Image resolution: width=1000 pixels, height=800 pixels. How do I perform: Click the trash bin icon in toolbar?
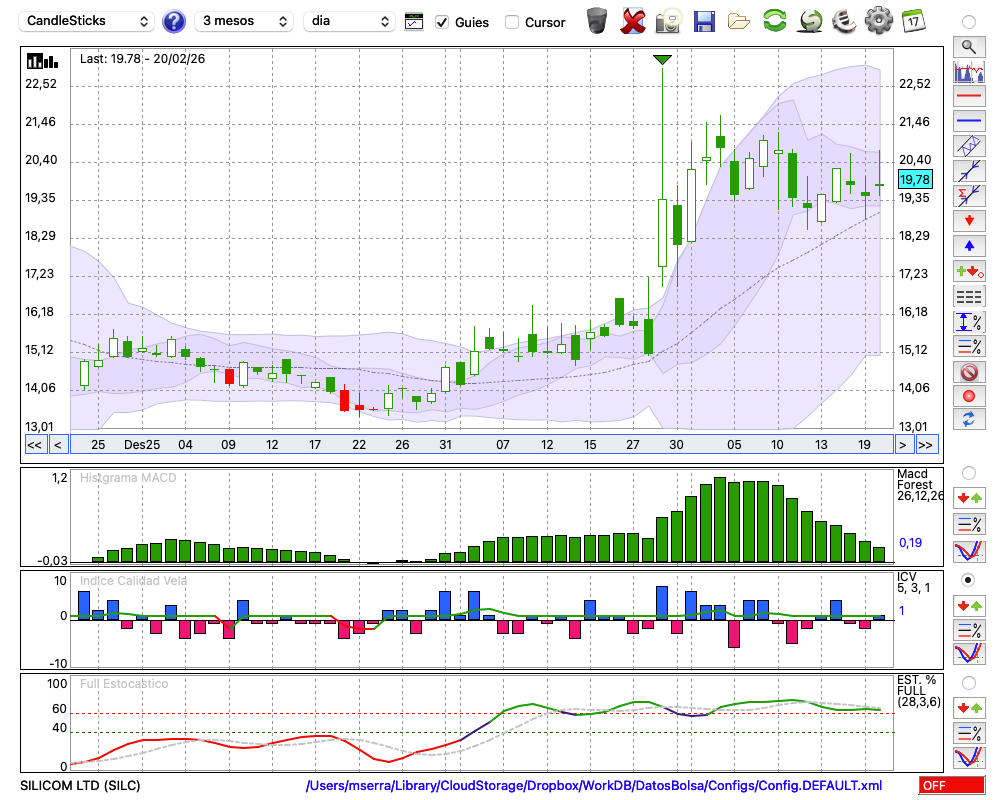tap(597, 20)
